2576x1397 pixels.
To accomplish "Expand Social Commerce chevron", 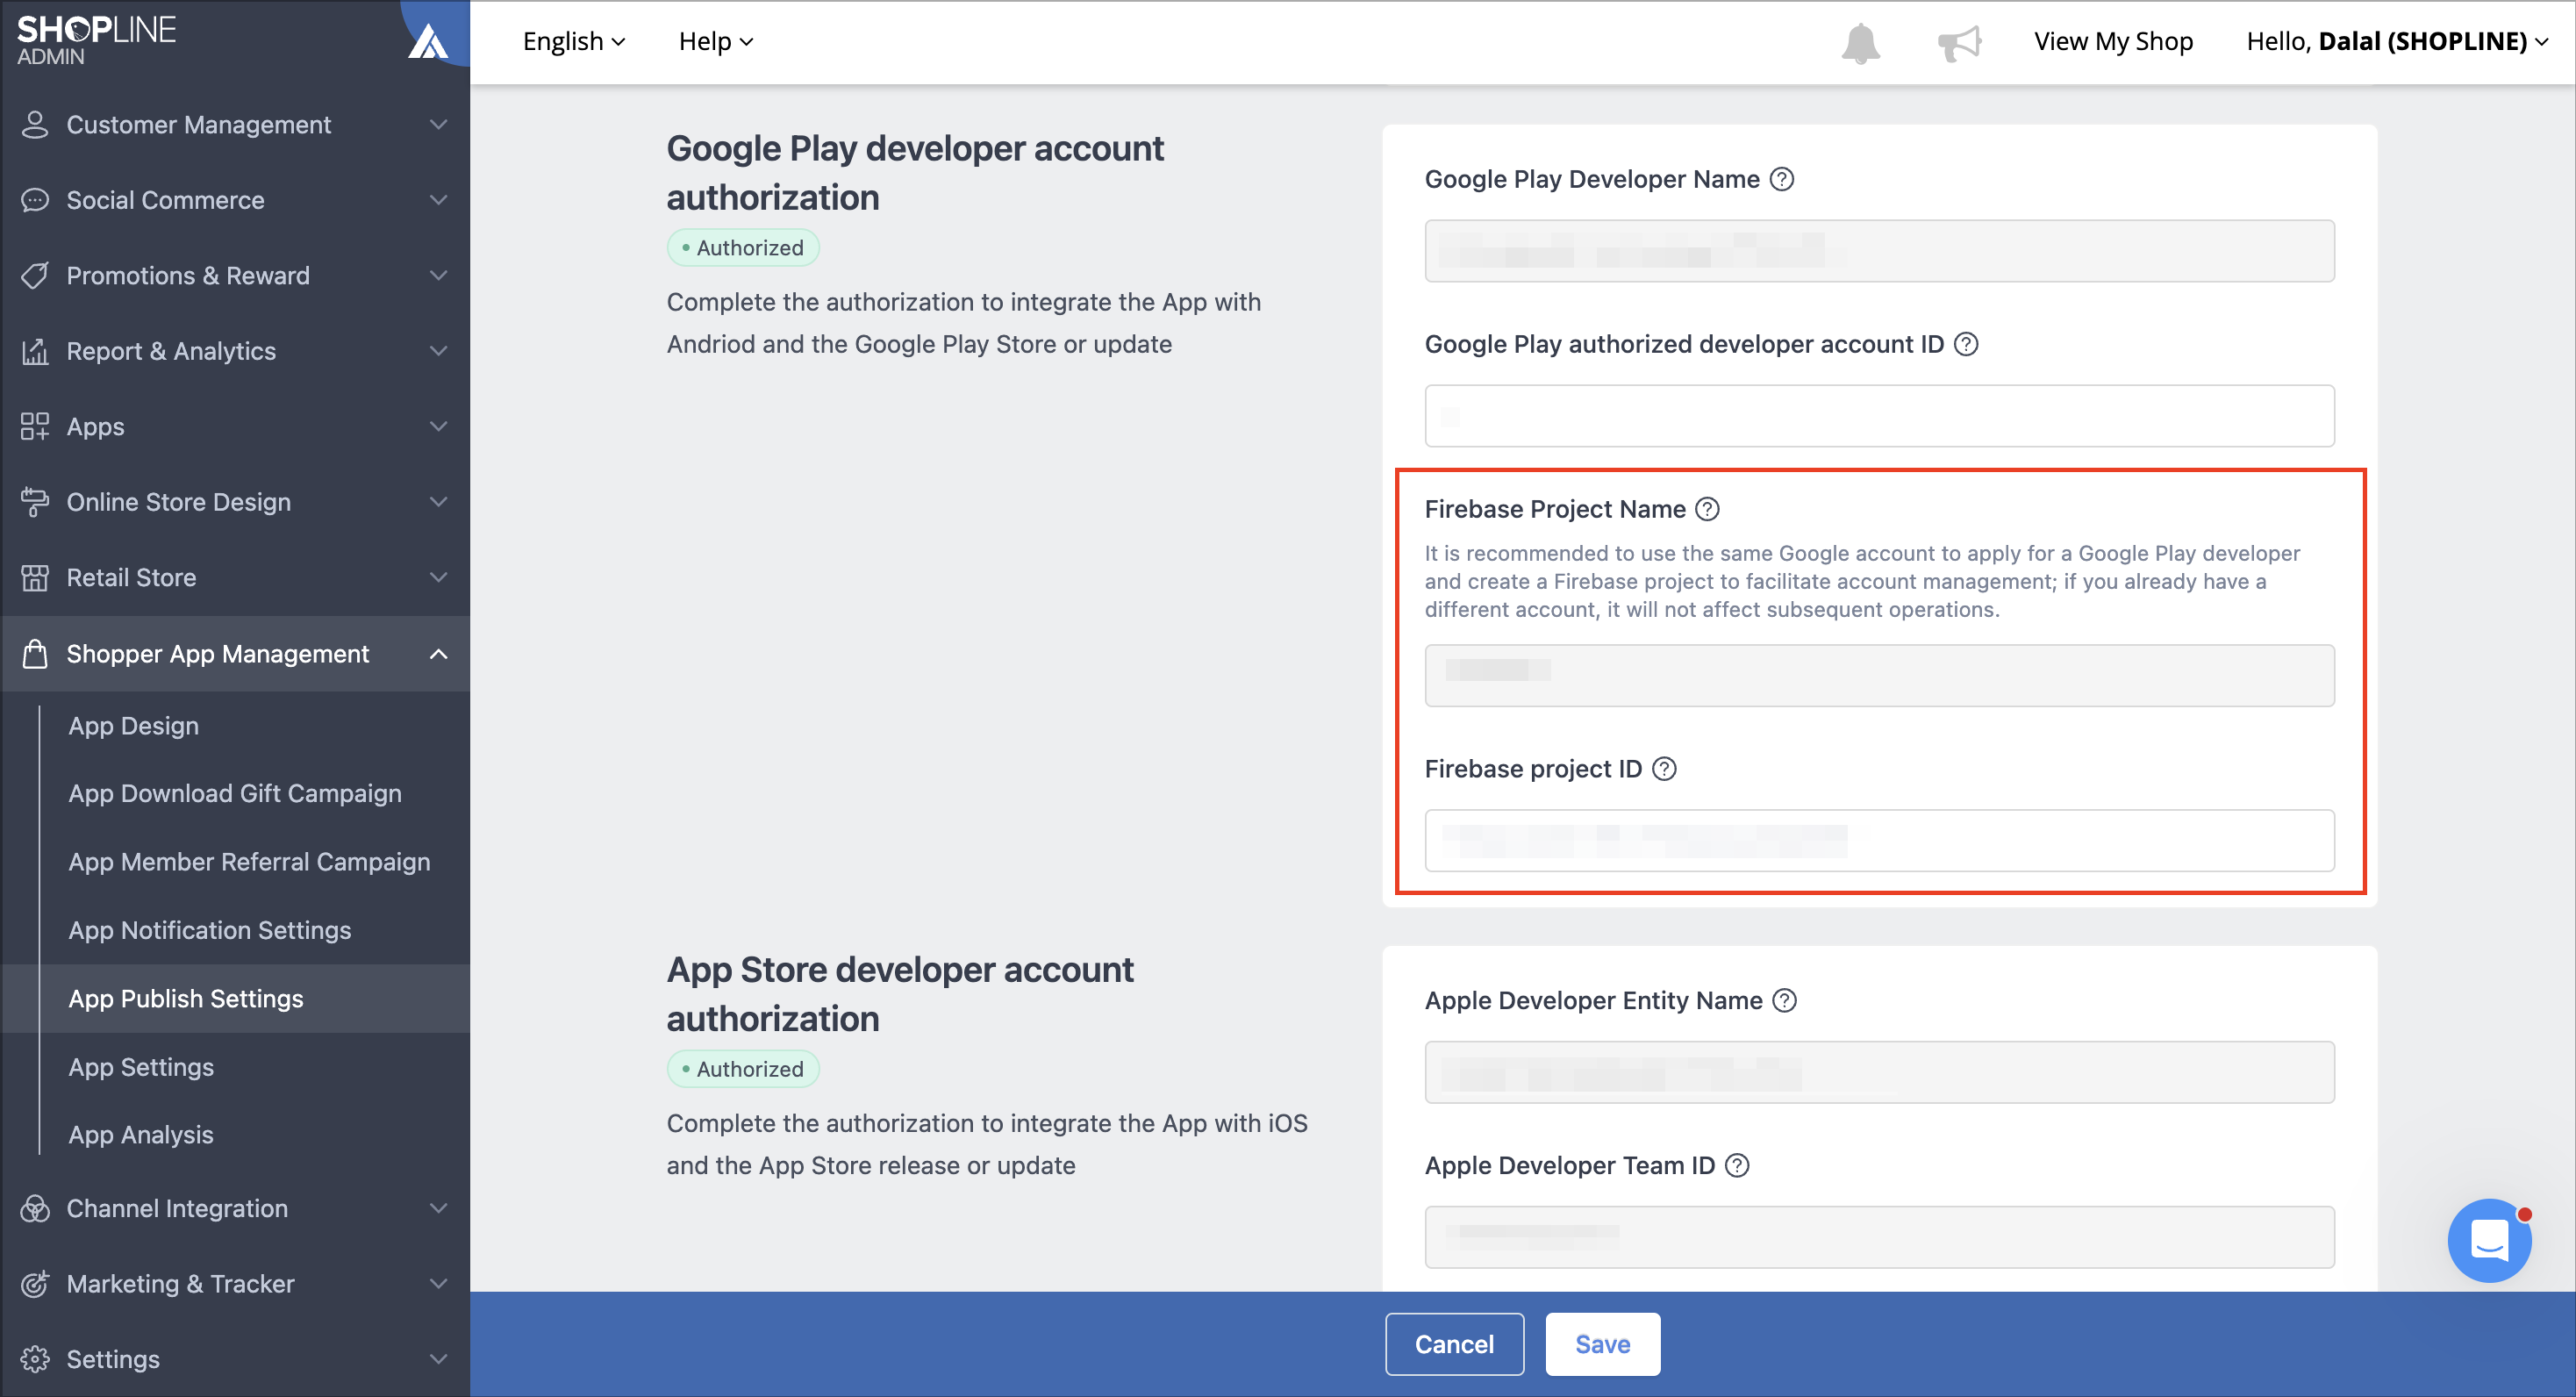I will click(x=438, y=200).
